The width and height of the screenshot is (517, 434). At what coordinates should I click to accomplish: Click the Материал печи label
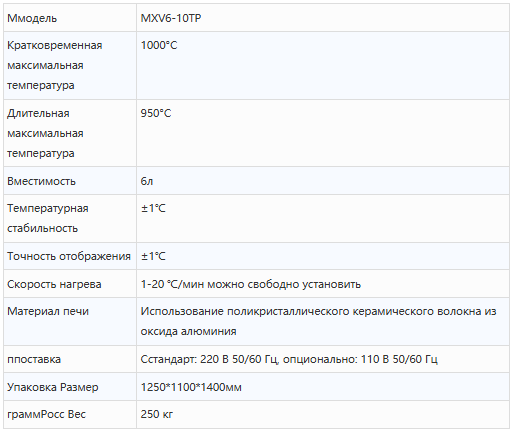[48, 311]
